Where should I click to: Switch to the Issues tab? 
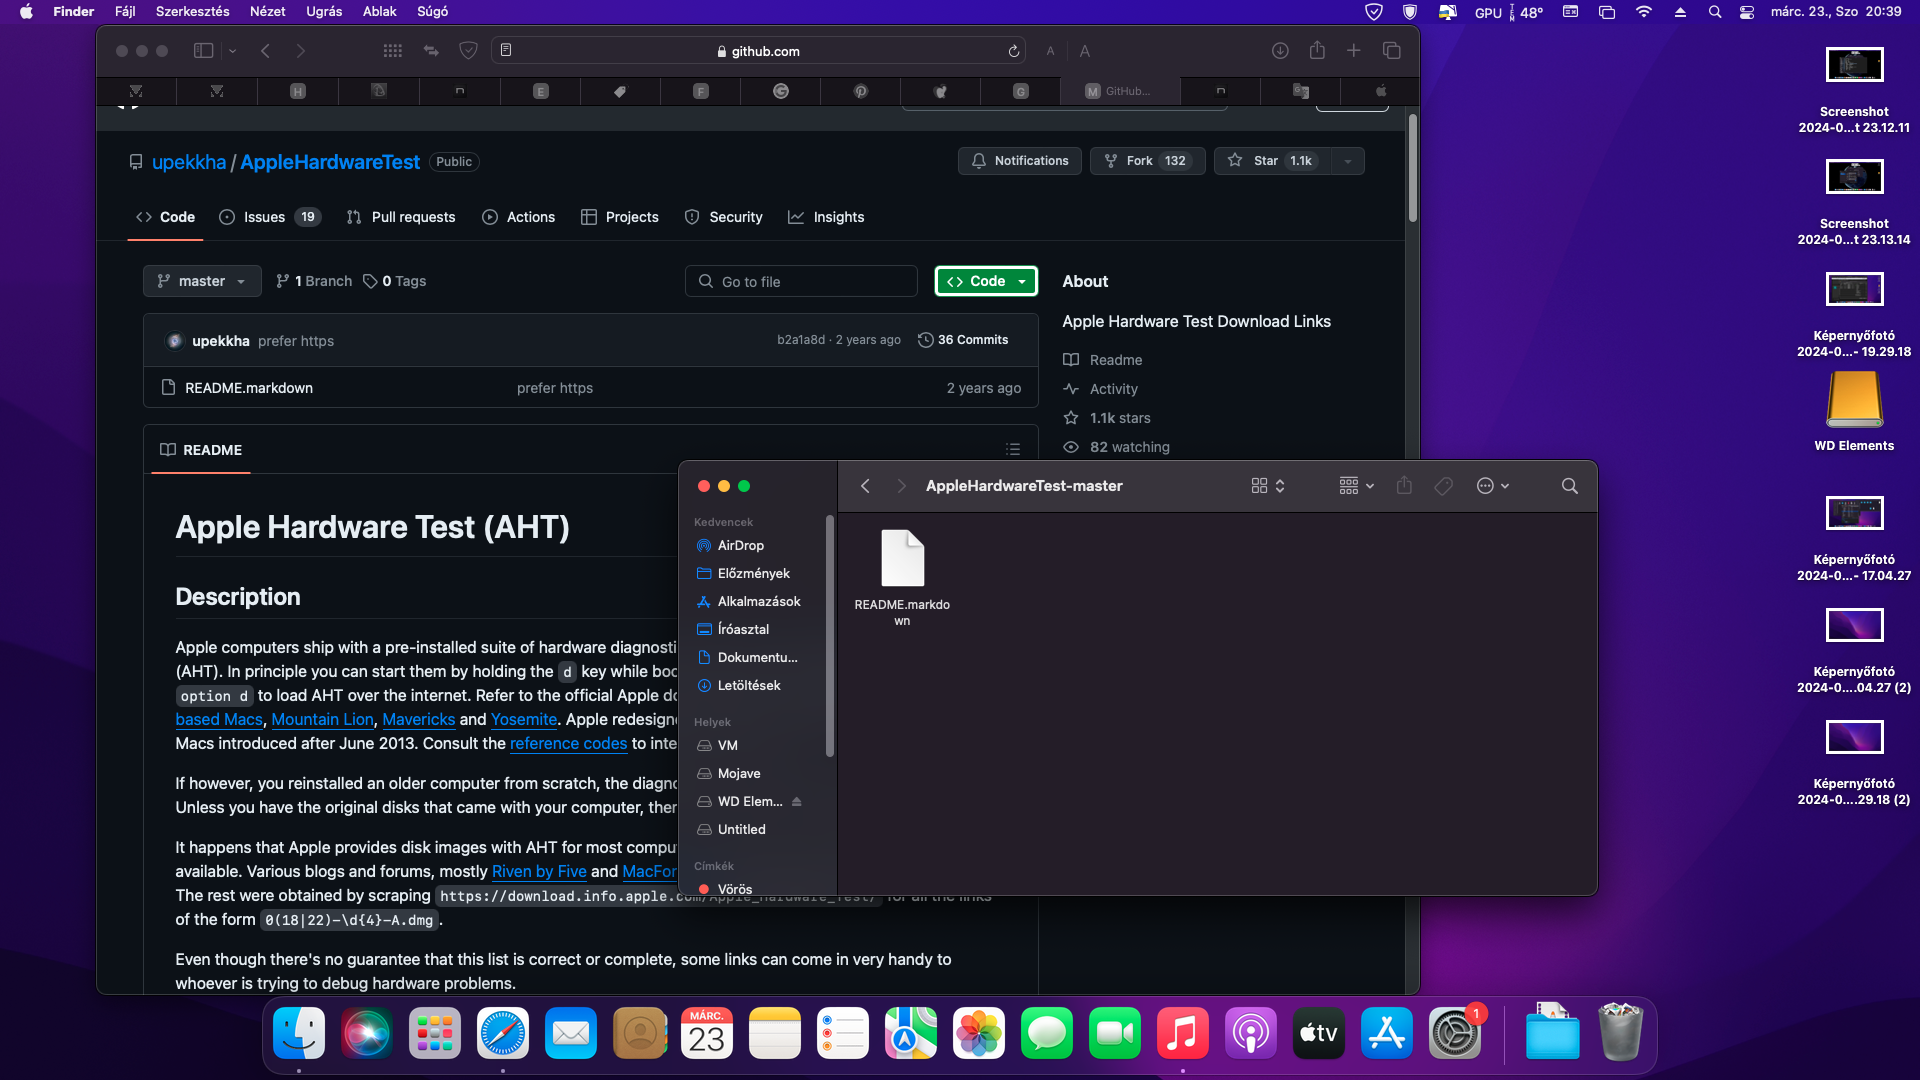(264, 217)
